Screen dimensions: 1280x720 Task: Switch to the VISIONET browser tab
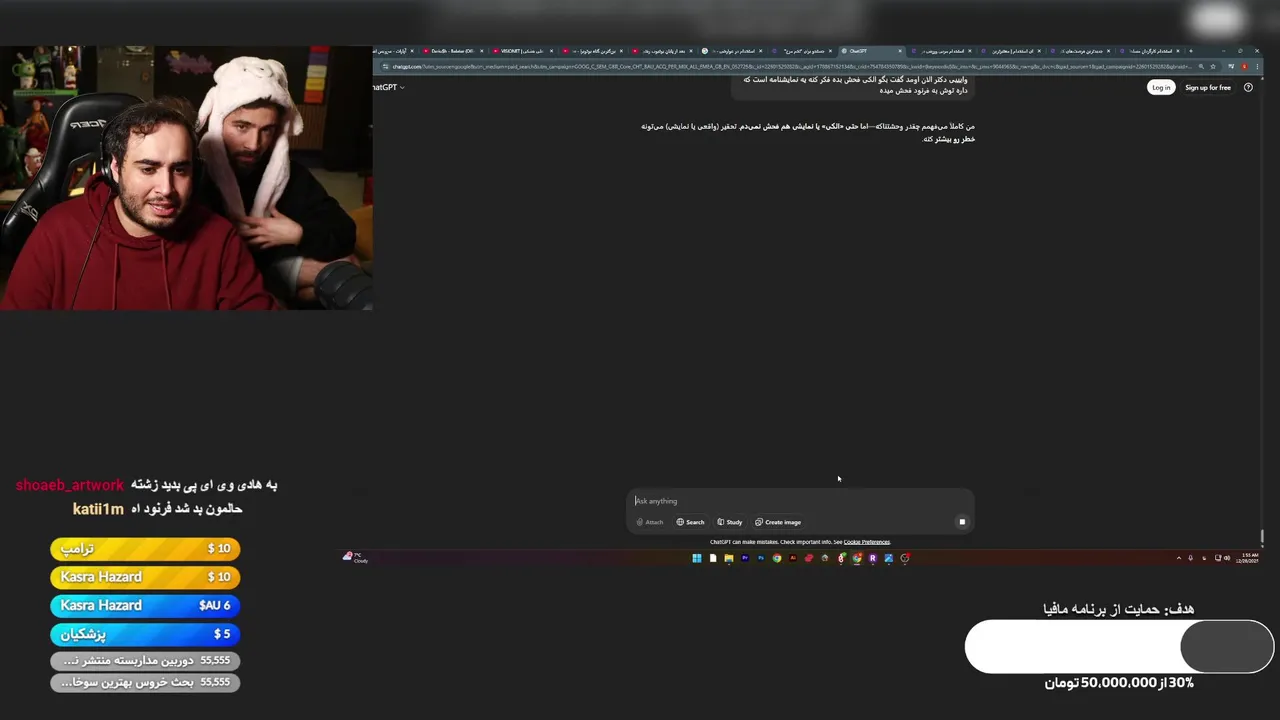[522, 51]
